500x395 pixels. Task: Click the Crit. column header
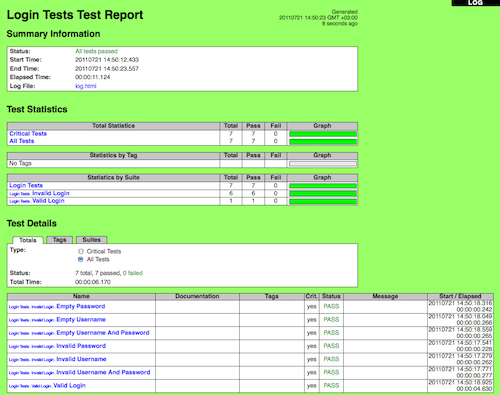pos(312,296)
